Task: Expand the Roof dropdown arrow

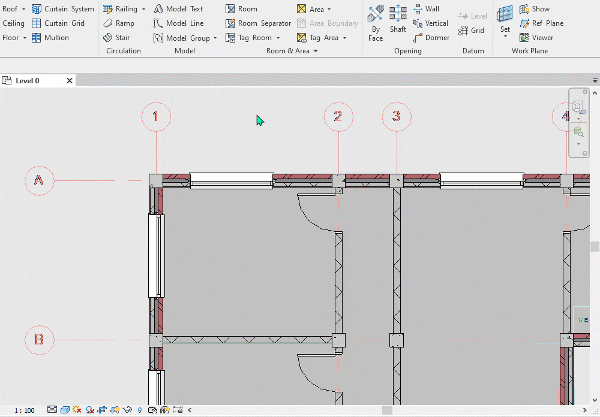Action: (x=23, y=9)
